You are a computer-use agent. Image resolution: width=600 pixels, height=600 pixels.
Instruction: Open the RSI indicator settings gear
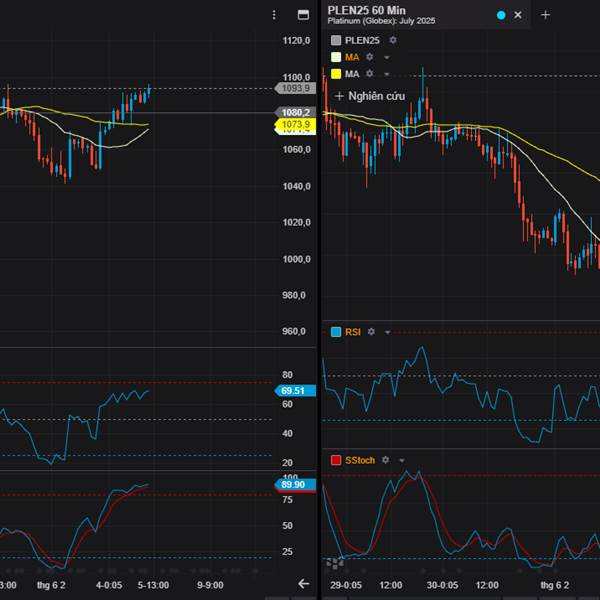tap(371, 331)
